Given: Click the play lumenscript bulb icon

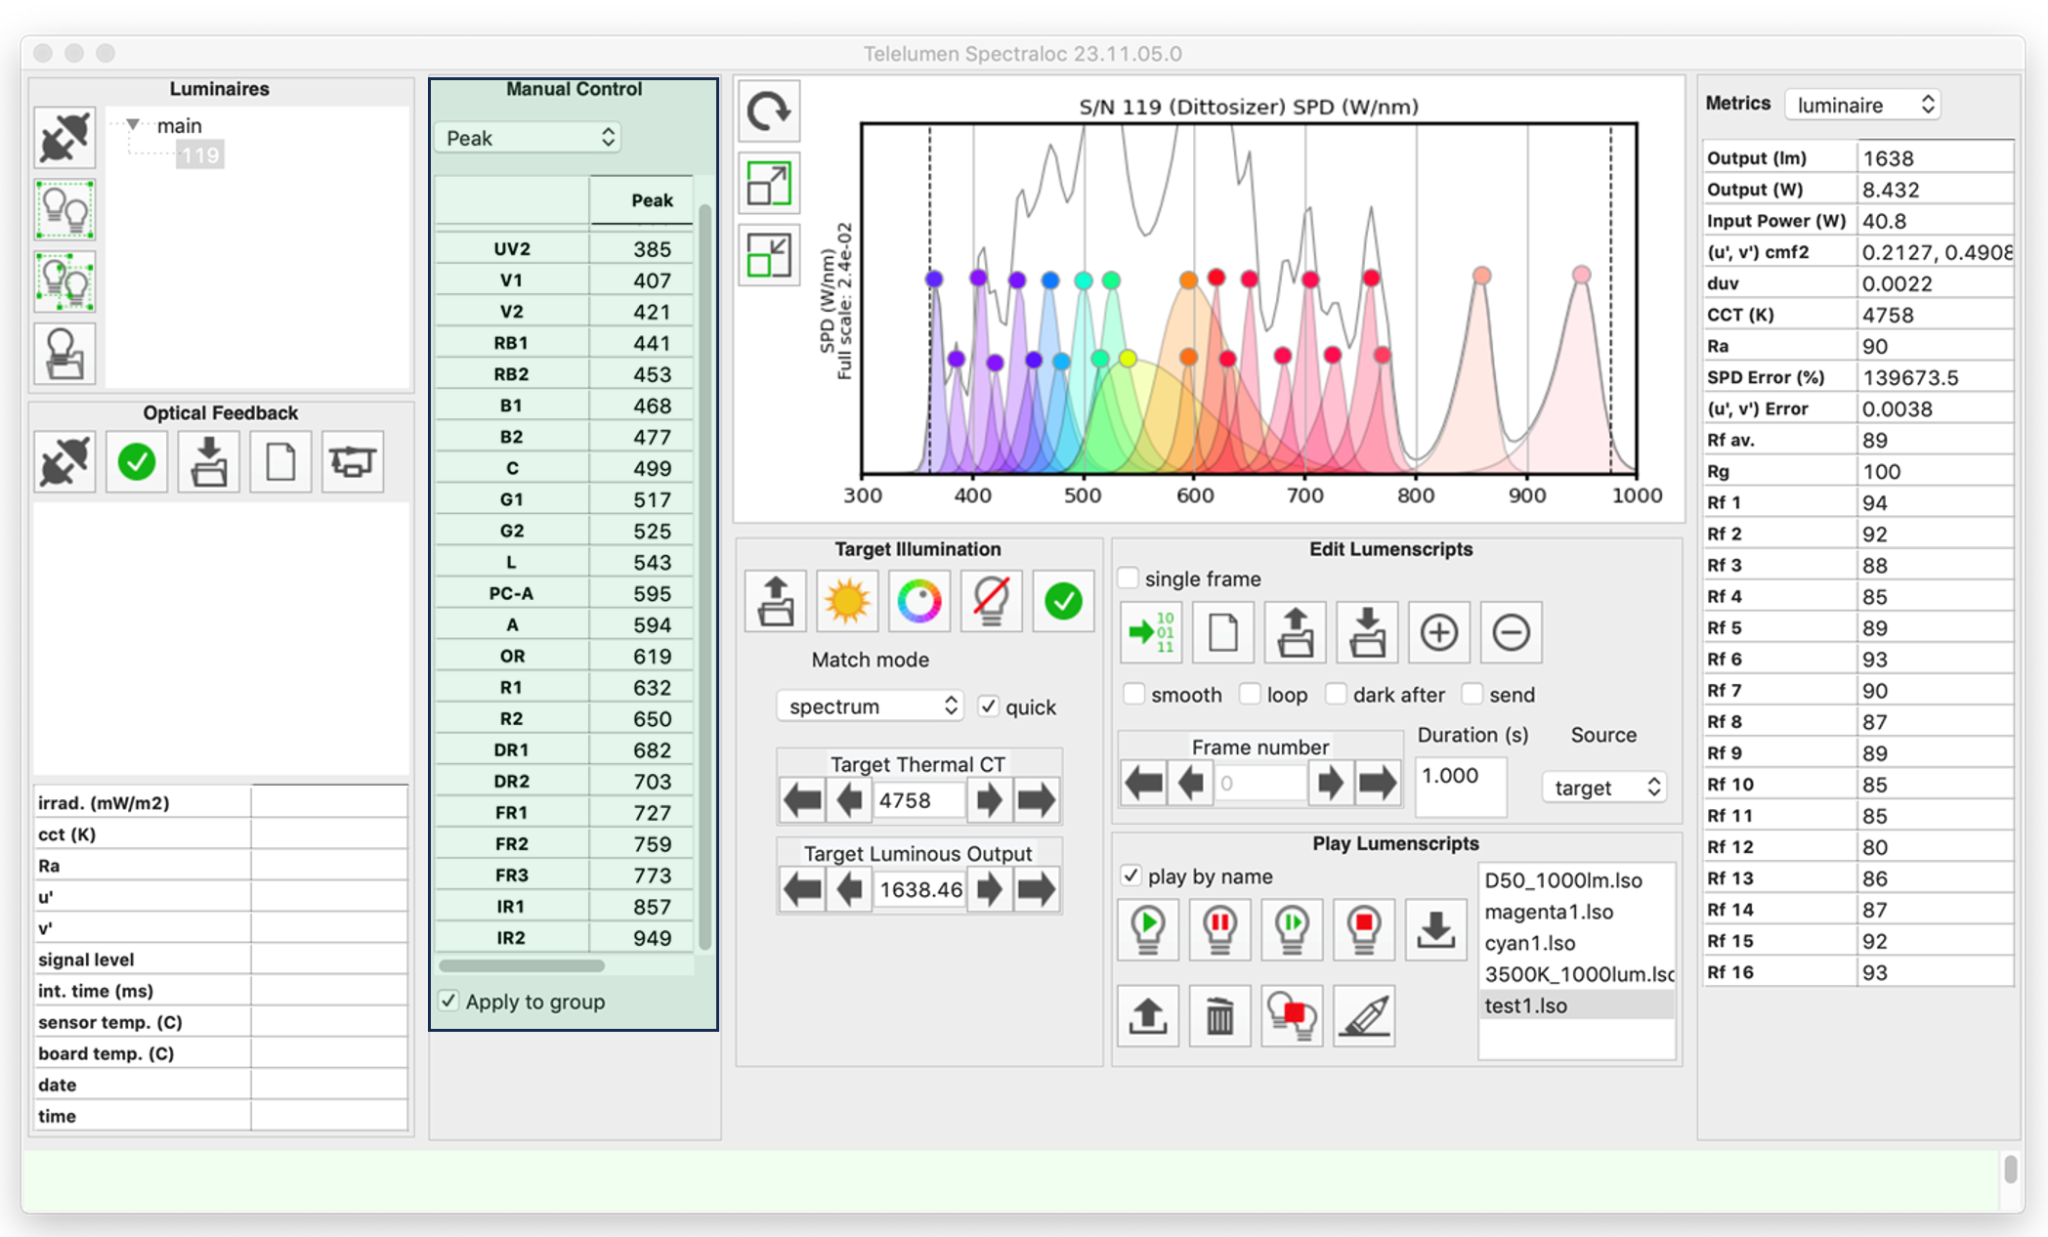Looking at the screenshot, I should point(1148,929).
